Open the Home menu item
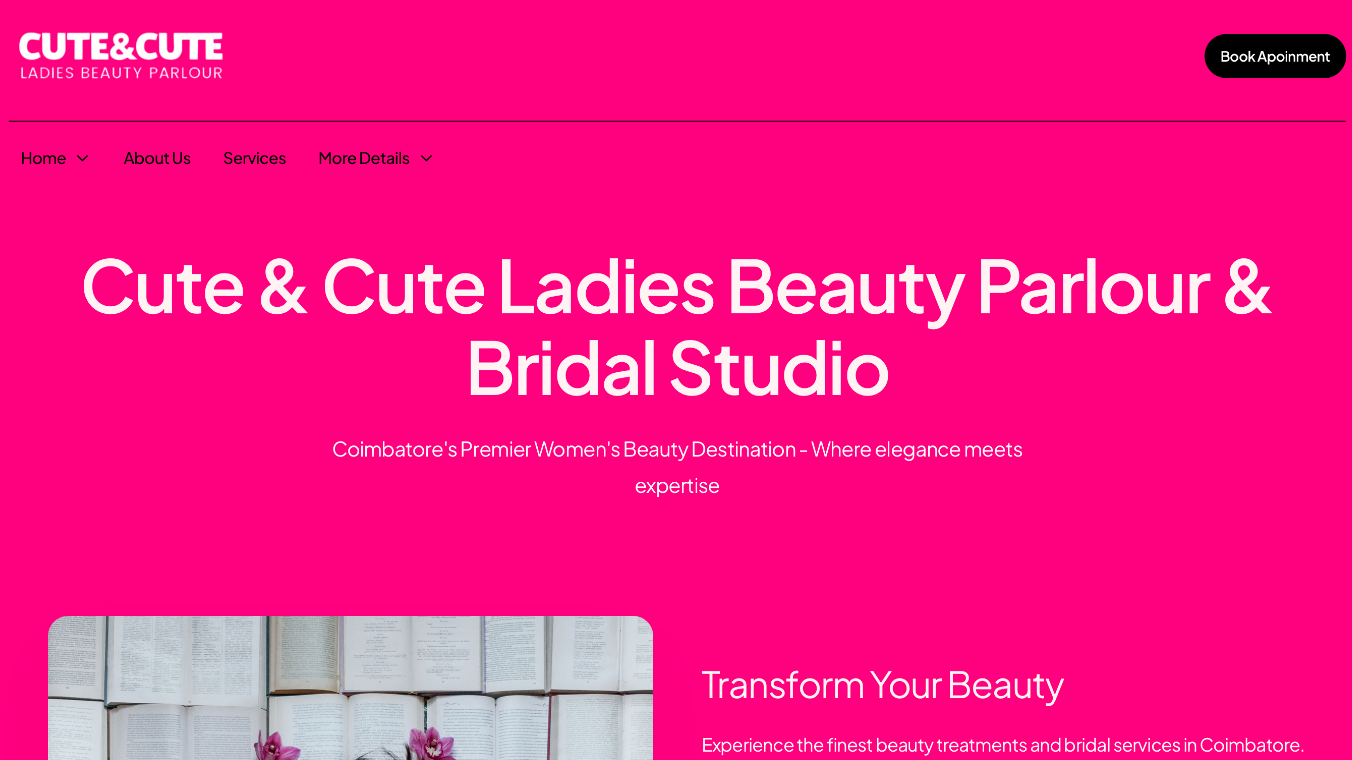 [43, 158]
